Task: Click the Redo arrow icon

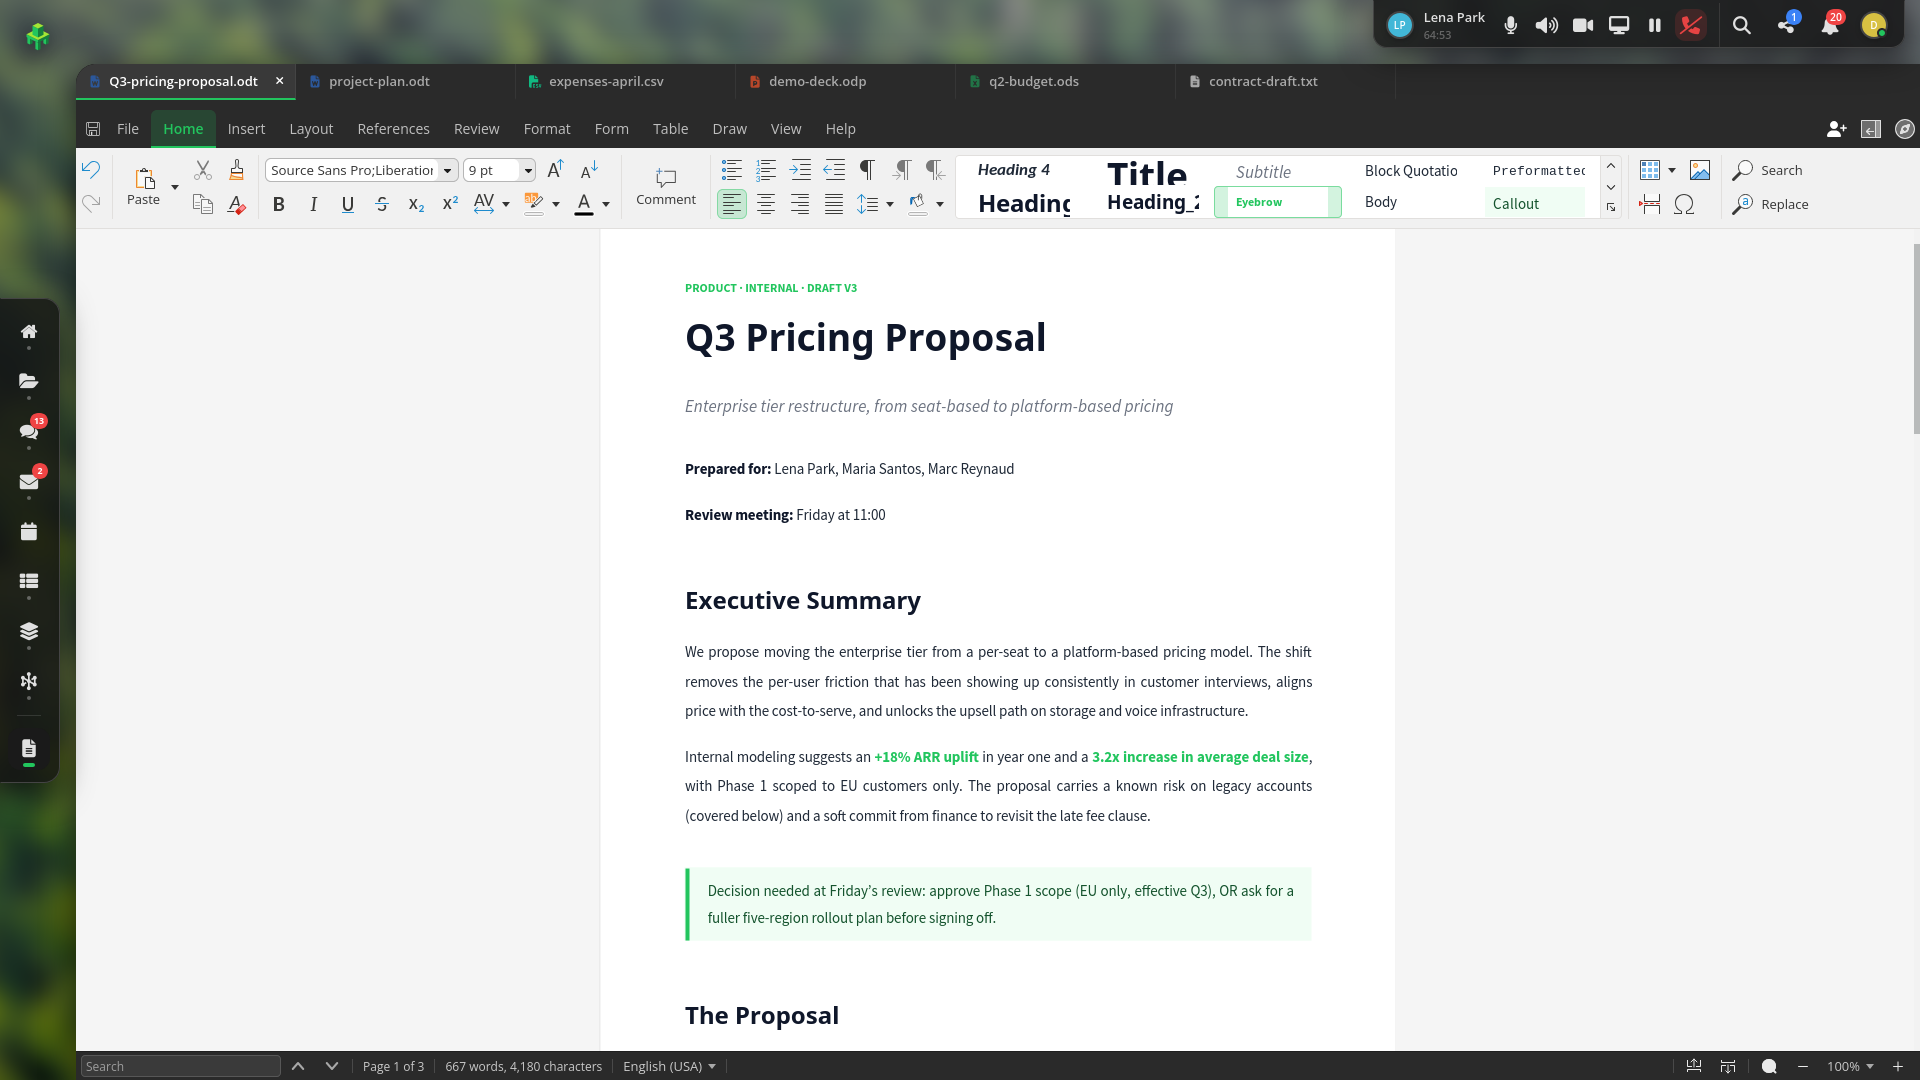Action: 91,204
